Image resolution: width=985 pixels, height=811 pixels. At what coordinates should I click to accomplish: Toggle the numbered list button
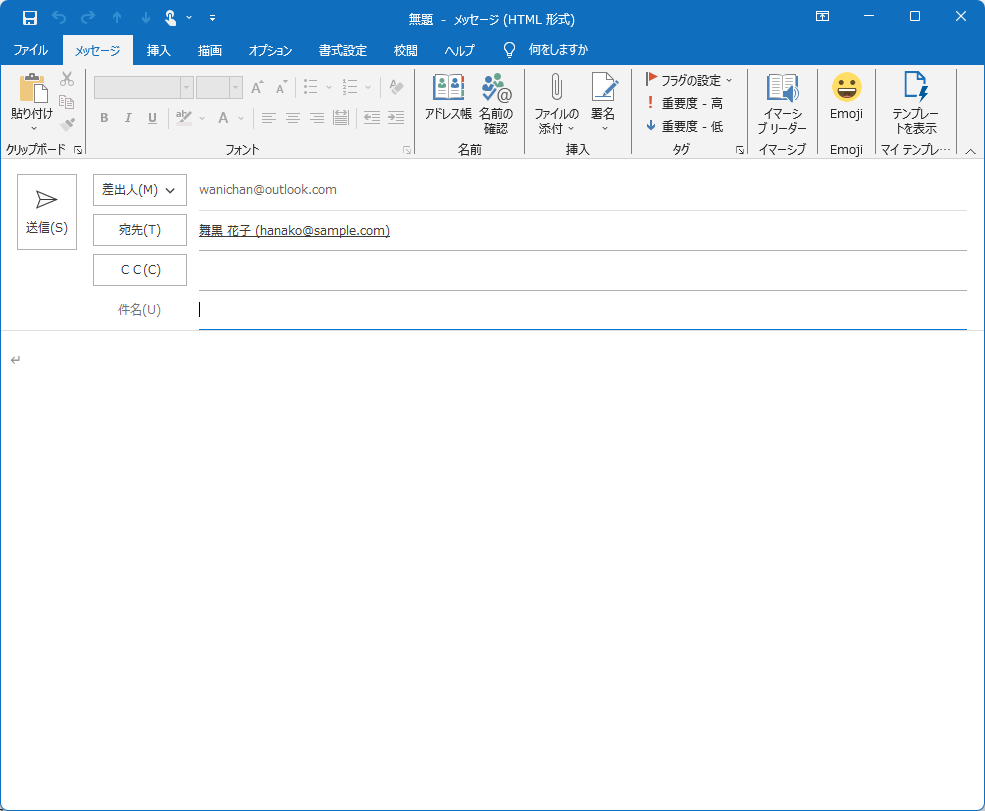point(350,87)
